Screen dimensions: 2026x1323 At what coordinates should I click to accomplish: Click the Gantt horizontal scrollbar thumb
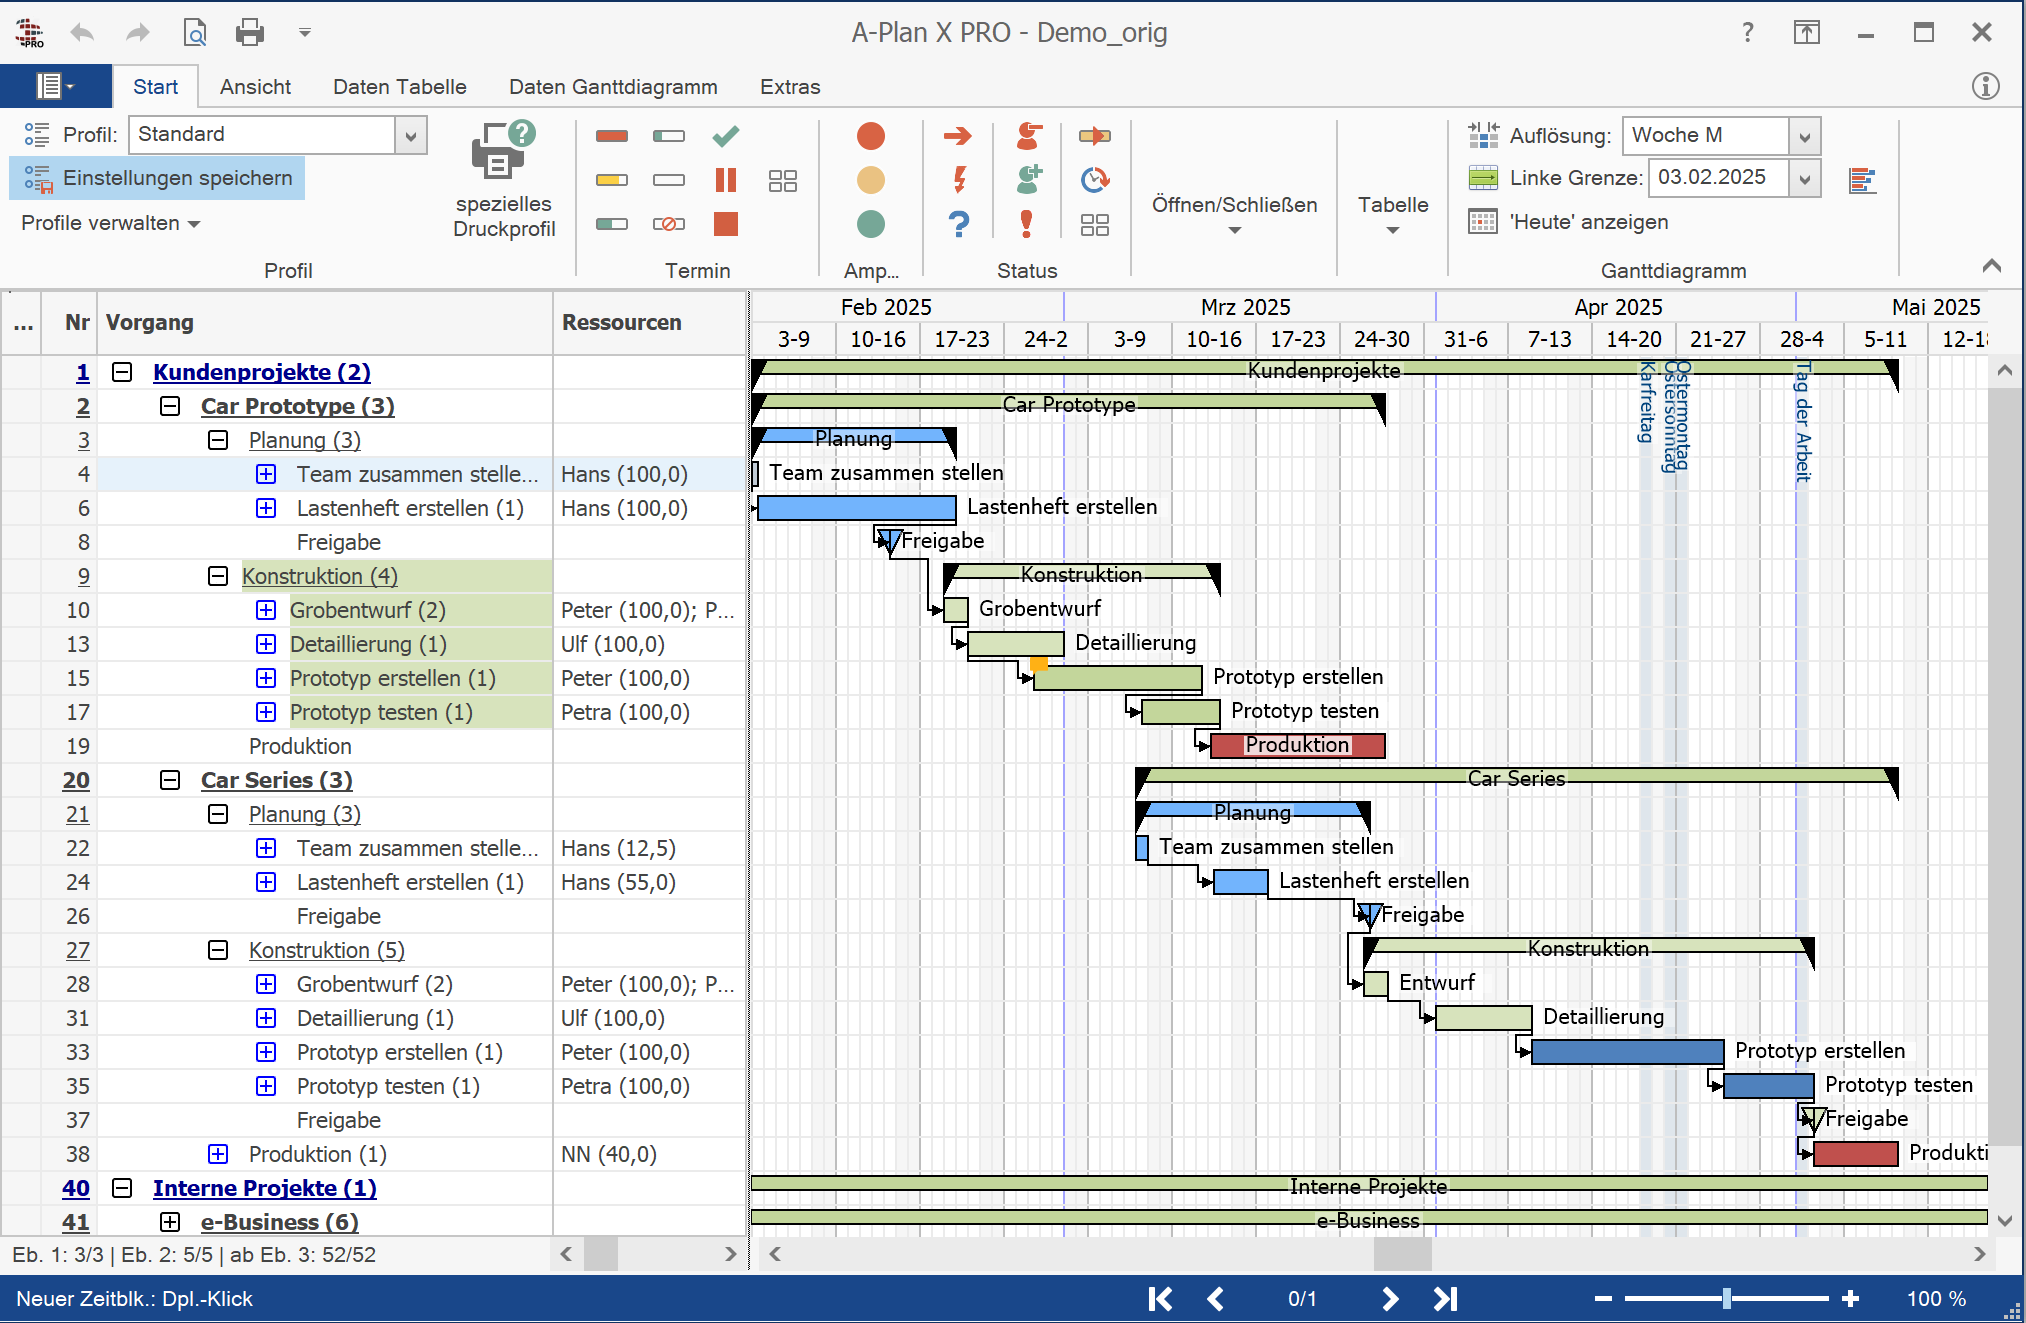[1402, 1254]
